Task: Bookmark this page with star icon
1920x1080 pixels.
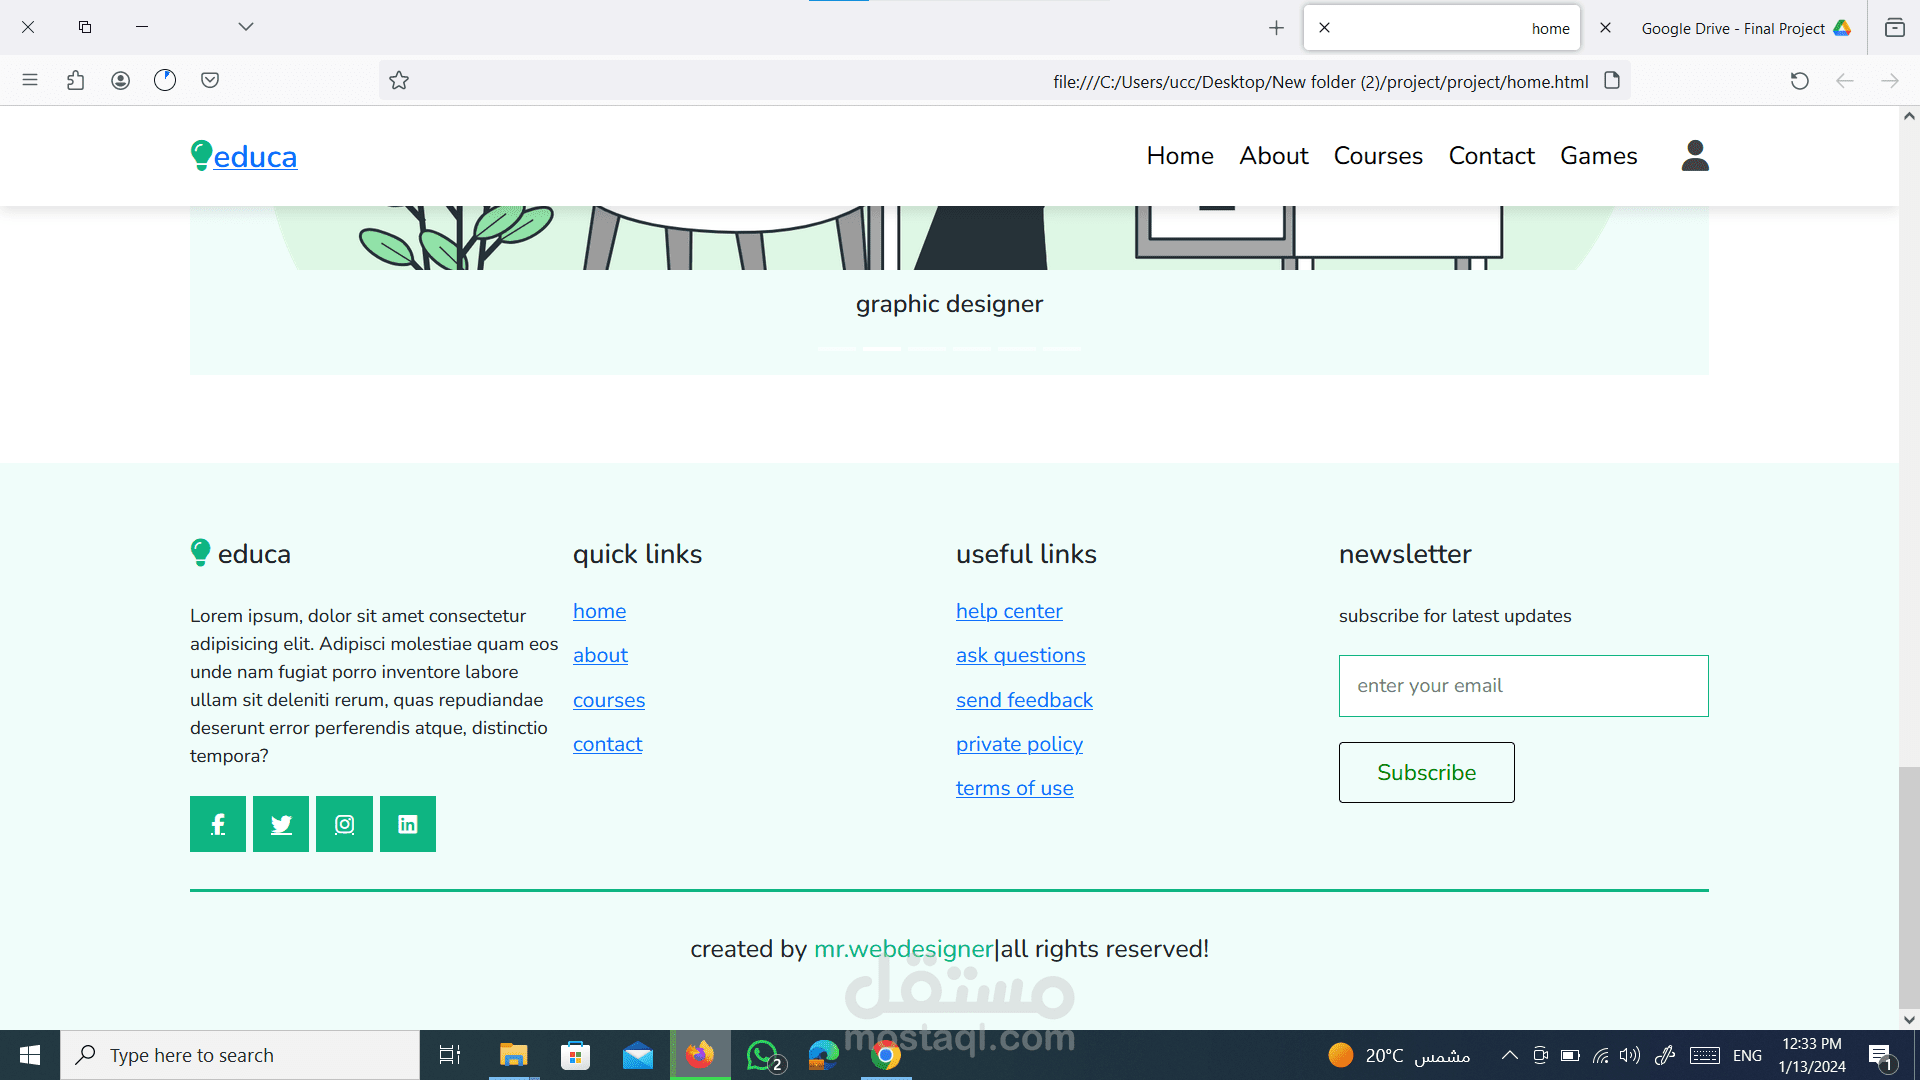Action: (399, 81)
